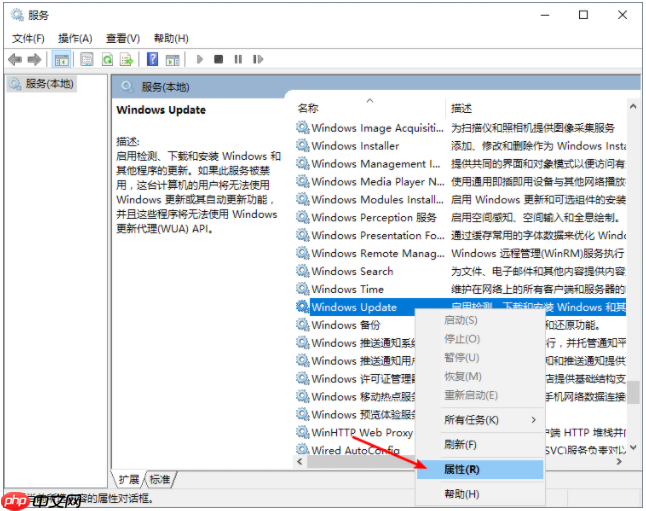Click the Export List toolbar icon
Viewport: 646px width, 511px height.
[126, 59]
